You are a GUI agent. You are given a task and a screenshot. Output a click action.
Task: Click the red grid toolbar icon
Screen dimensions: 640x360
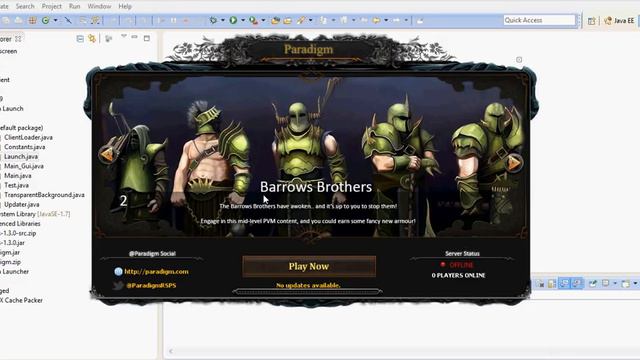[x=32, y=20]
